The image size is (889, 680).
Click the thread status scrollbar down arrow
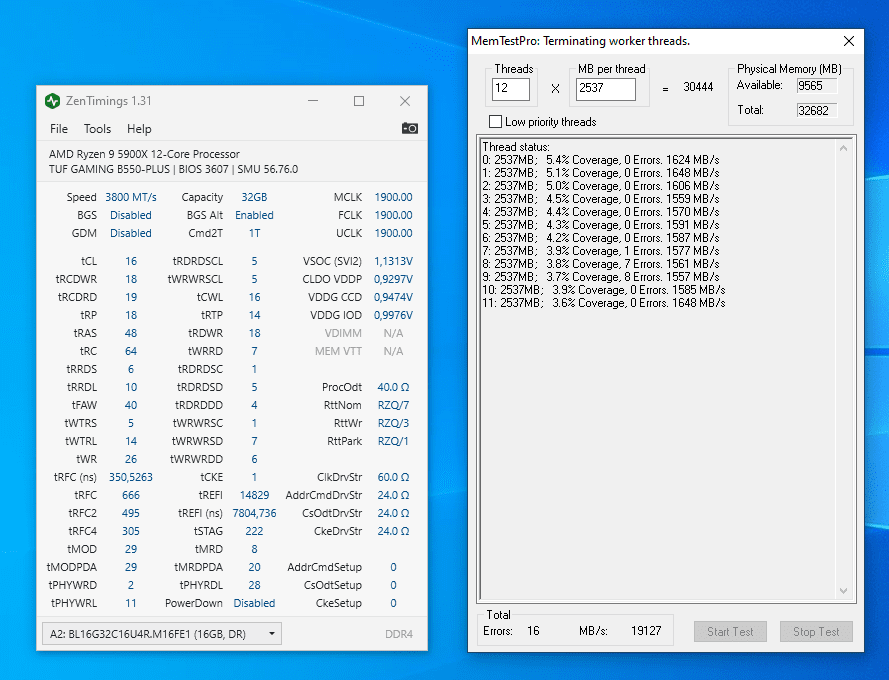[843, 591]
